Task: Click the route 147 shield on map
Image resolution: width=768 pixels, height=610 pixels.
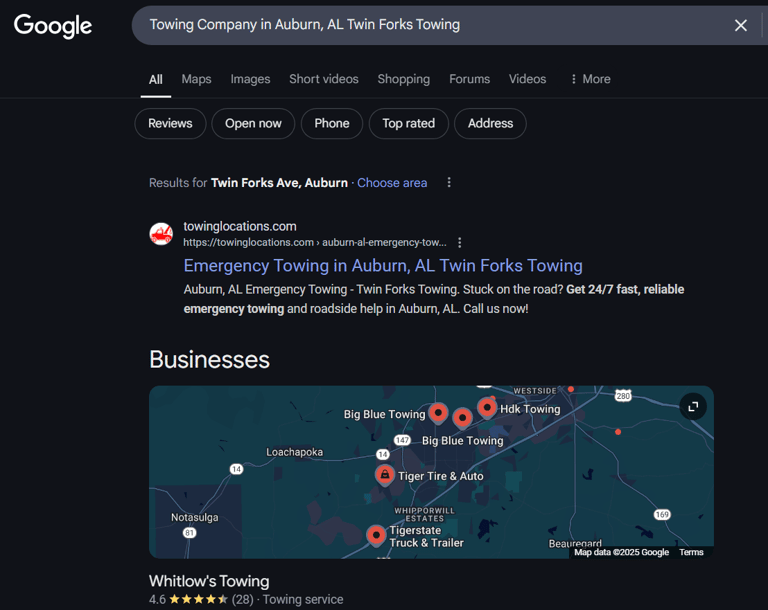Action: 402,440
